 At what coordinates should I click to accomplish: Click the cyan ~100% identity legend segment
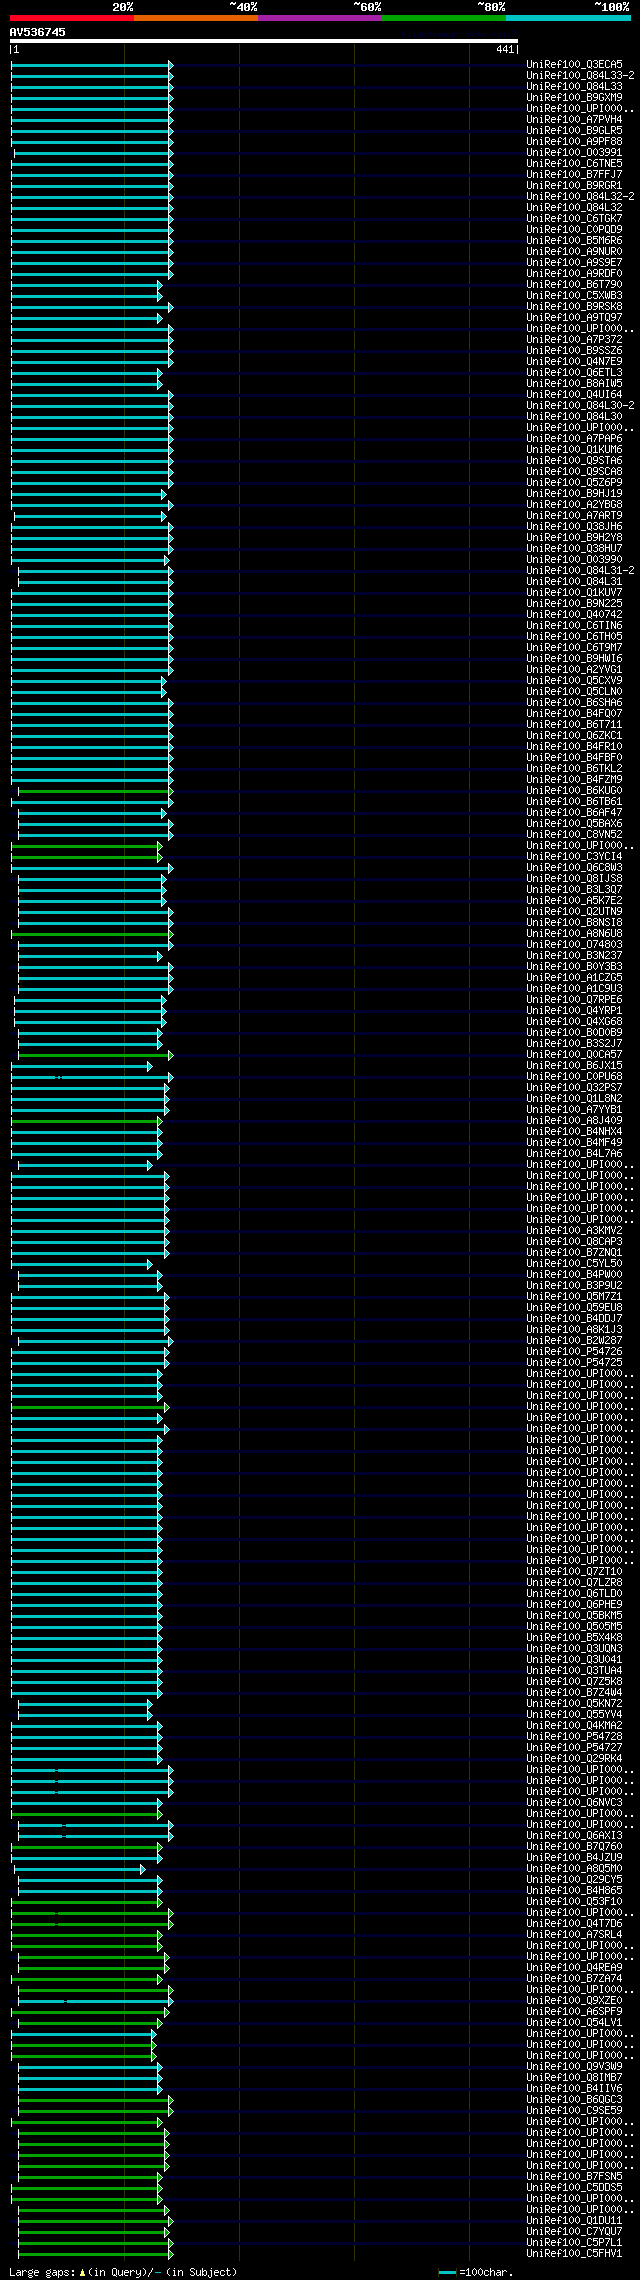coord(568,18)
